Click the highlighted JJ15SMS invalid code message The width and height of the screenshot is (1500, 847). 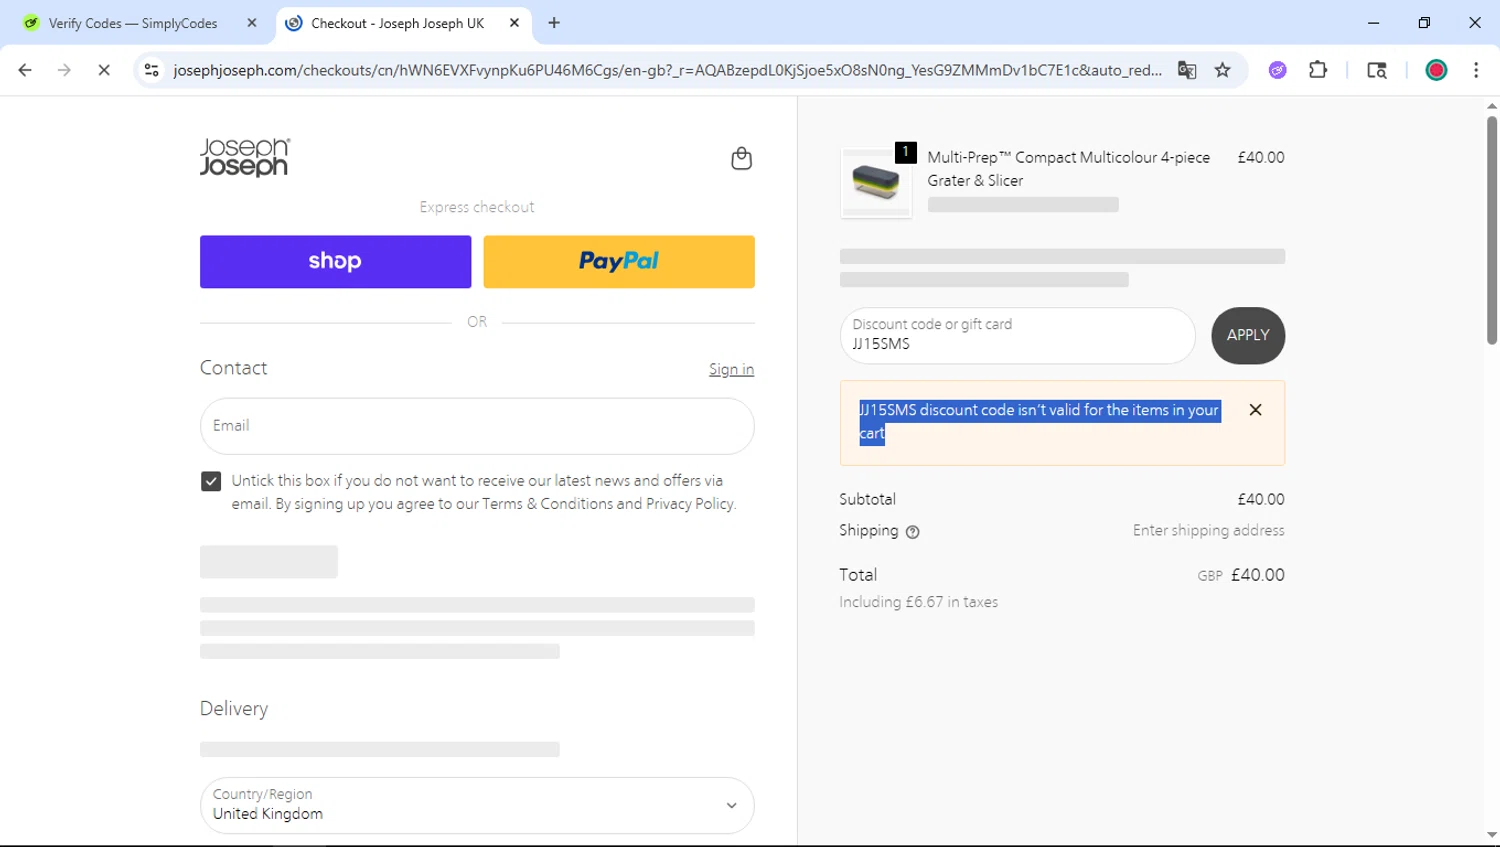coord(1040,422)
